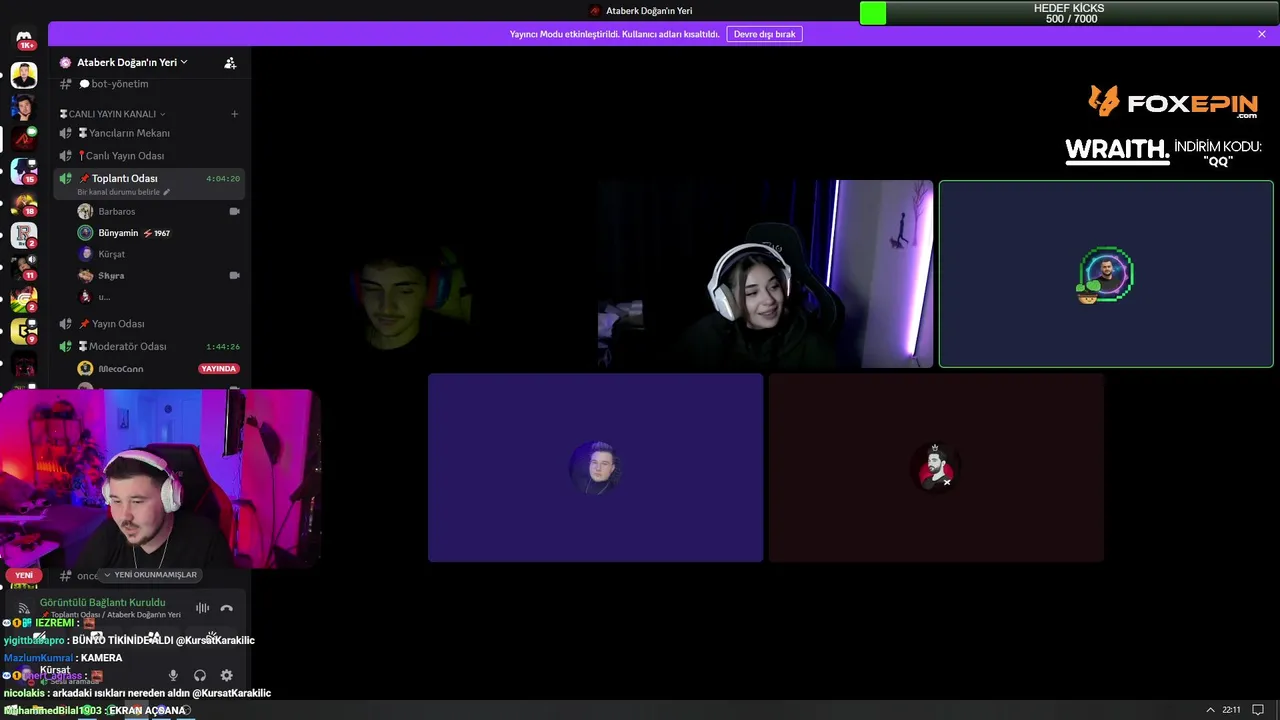The width and height of the screenshot is (1280, 720).
Task: Click Bünyamin's avatar in Toplantı Odası
Action: [86, 233]
